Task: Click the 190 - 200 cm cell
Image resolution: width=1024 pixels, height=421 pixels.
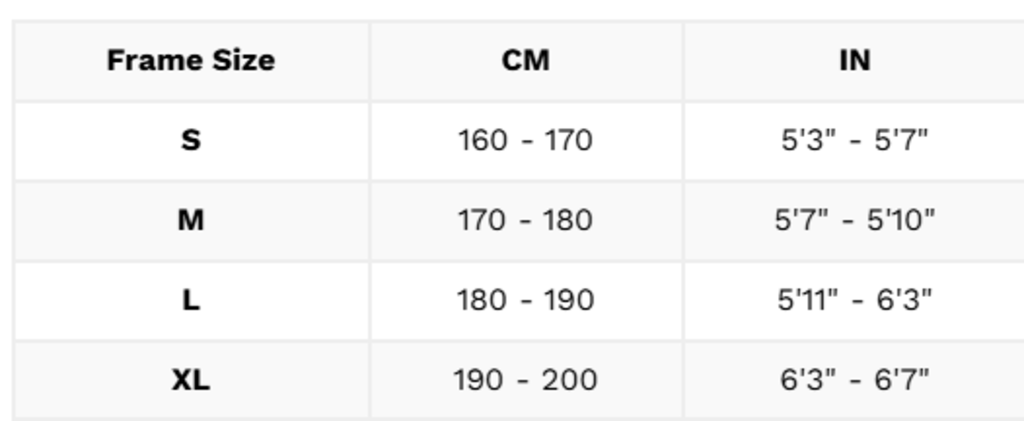Action: (526, 380)
